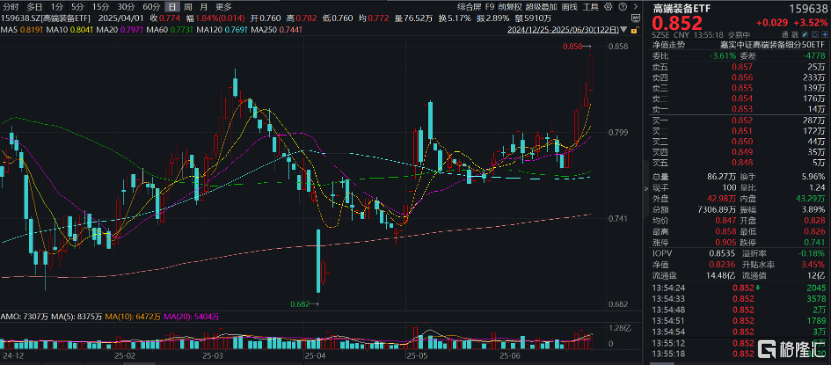This screenshot has height=366, width=832.
Task: Switch to 分时 intraday tab
Action: 11,7
